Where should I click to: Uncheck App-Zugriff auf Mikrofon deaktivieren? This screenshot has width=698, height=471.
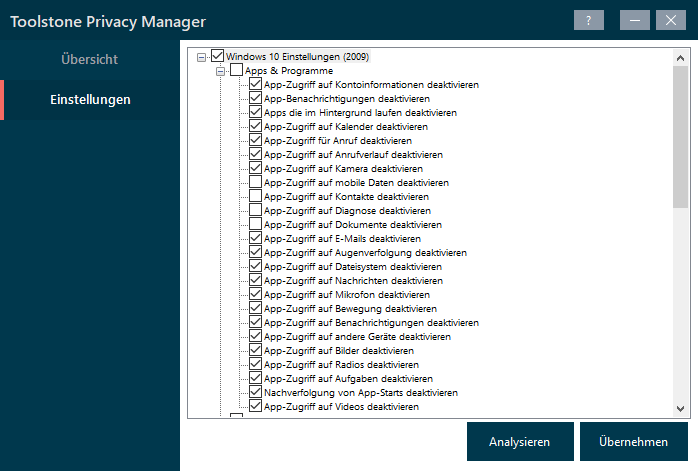click(256, 295)
